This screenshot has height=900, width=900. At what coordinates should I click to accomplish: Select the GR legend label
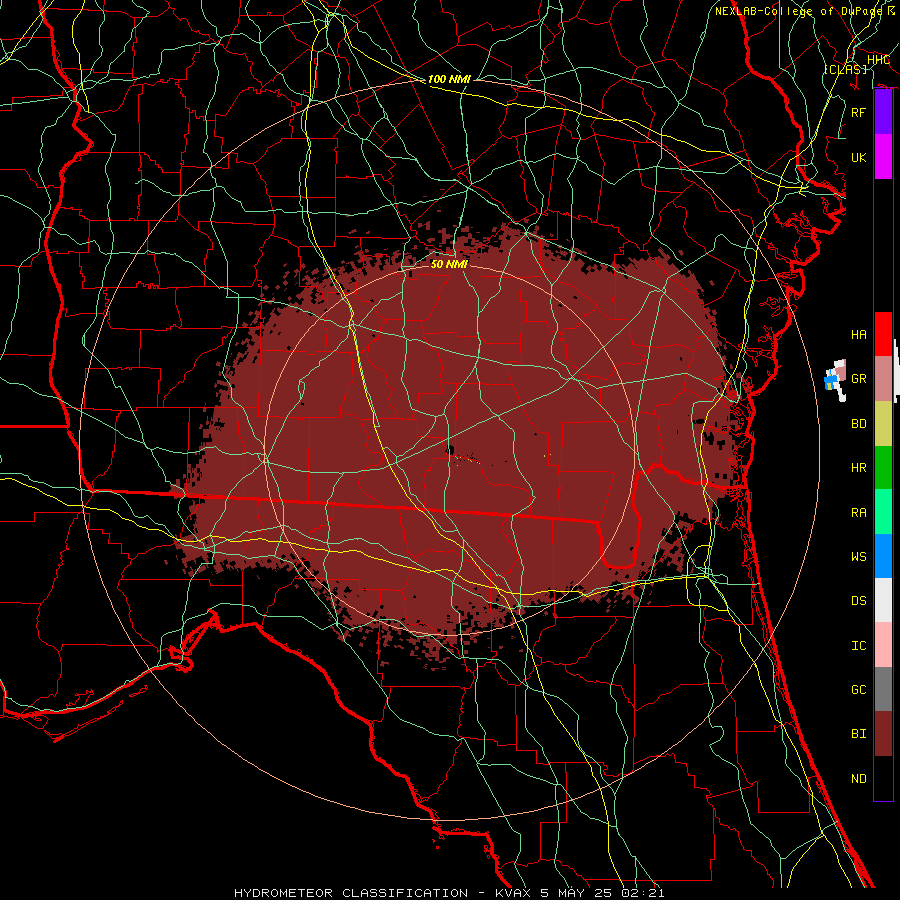pyautogui.click(x=859, y=379)
